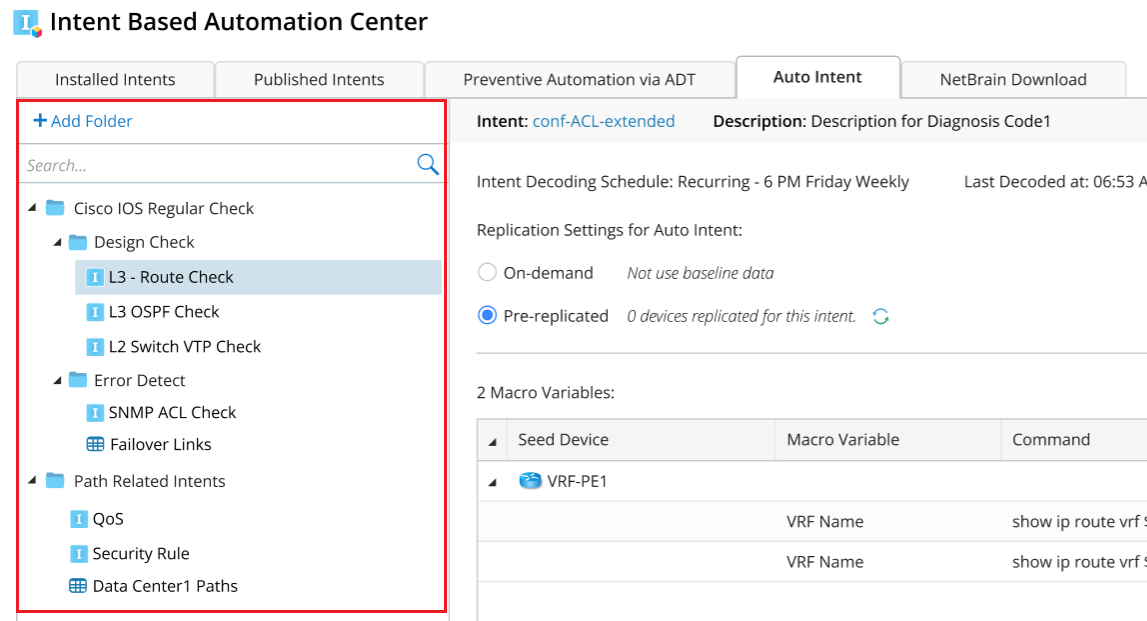Click the second show ip route vrf command

coord(1079,562)
